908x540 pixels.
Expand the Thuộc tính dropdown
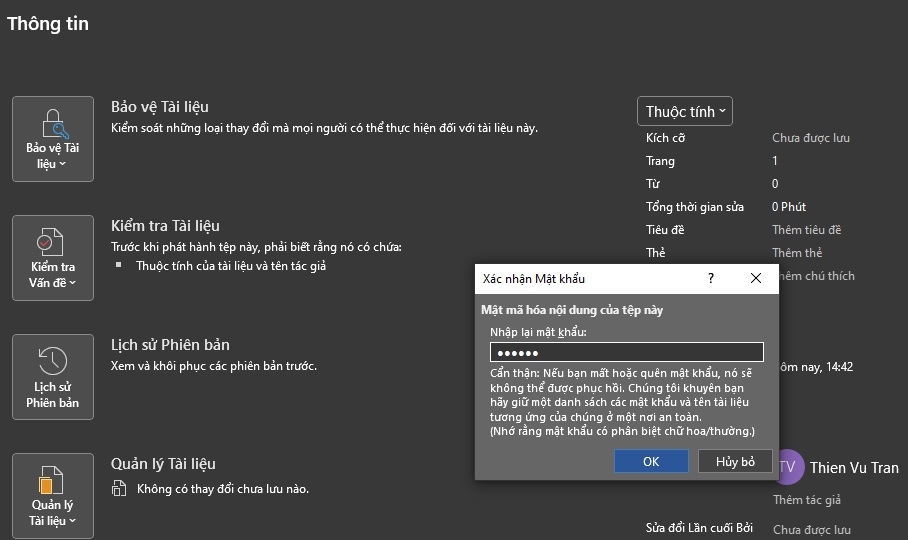pos(685,111)
